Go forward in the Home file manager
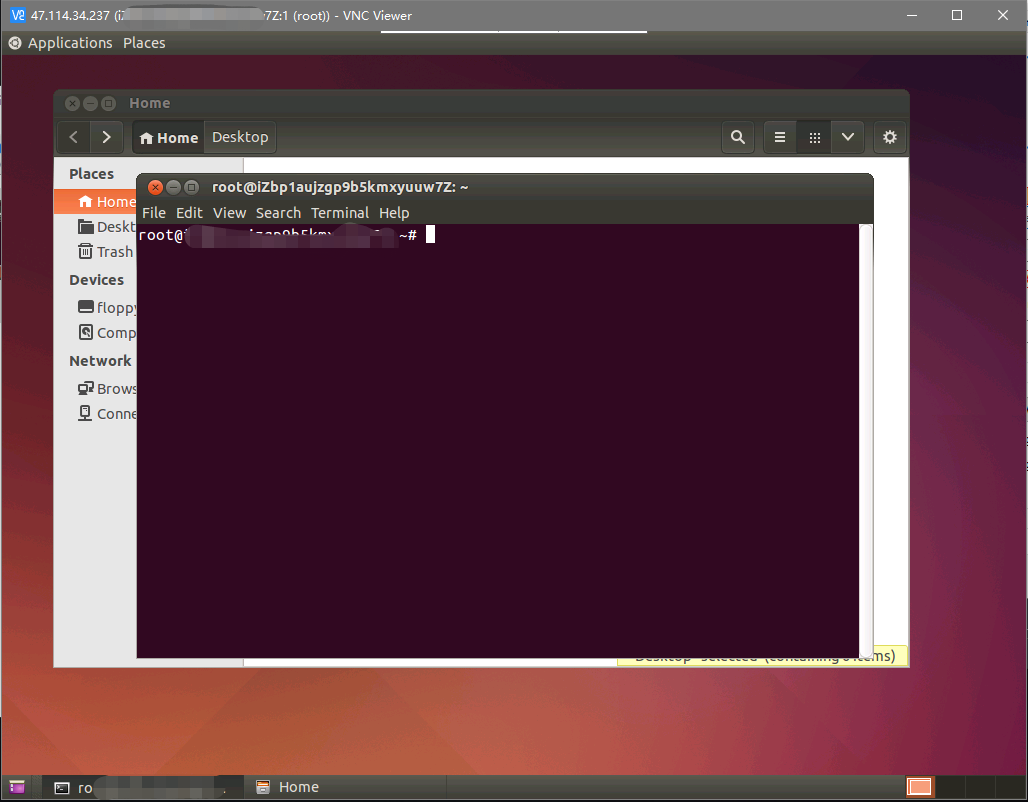The image size is (1028, 802). point(106,137)
